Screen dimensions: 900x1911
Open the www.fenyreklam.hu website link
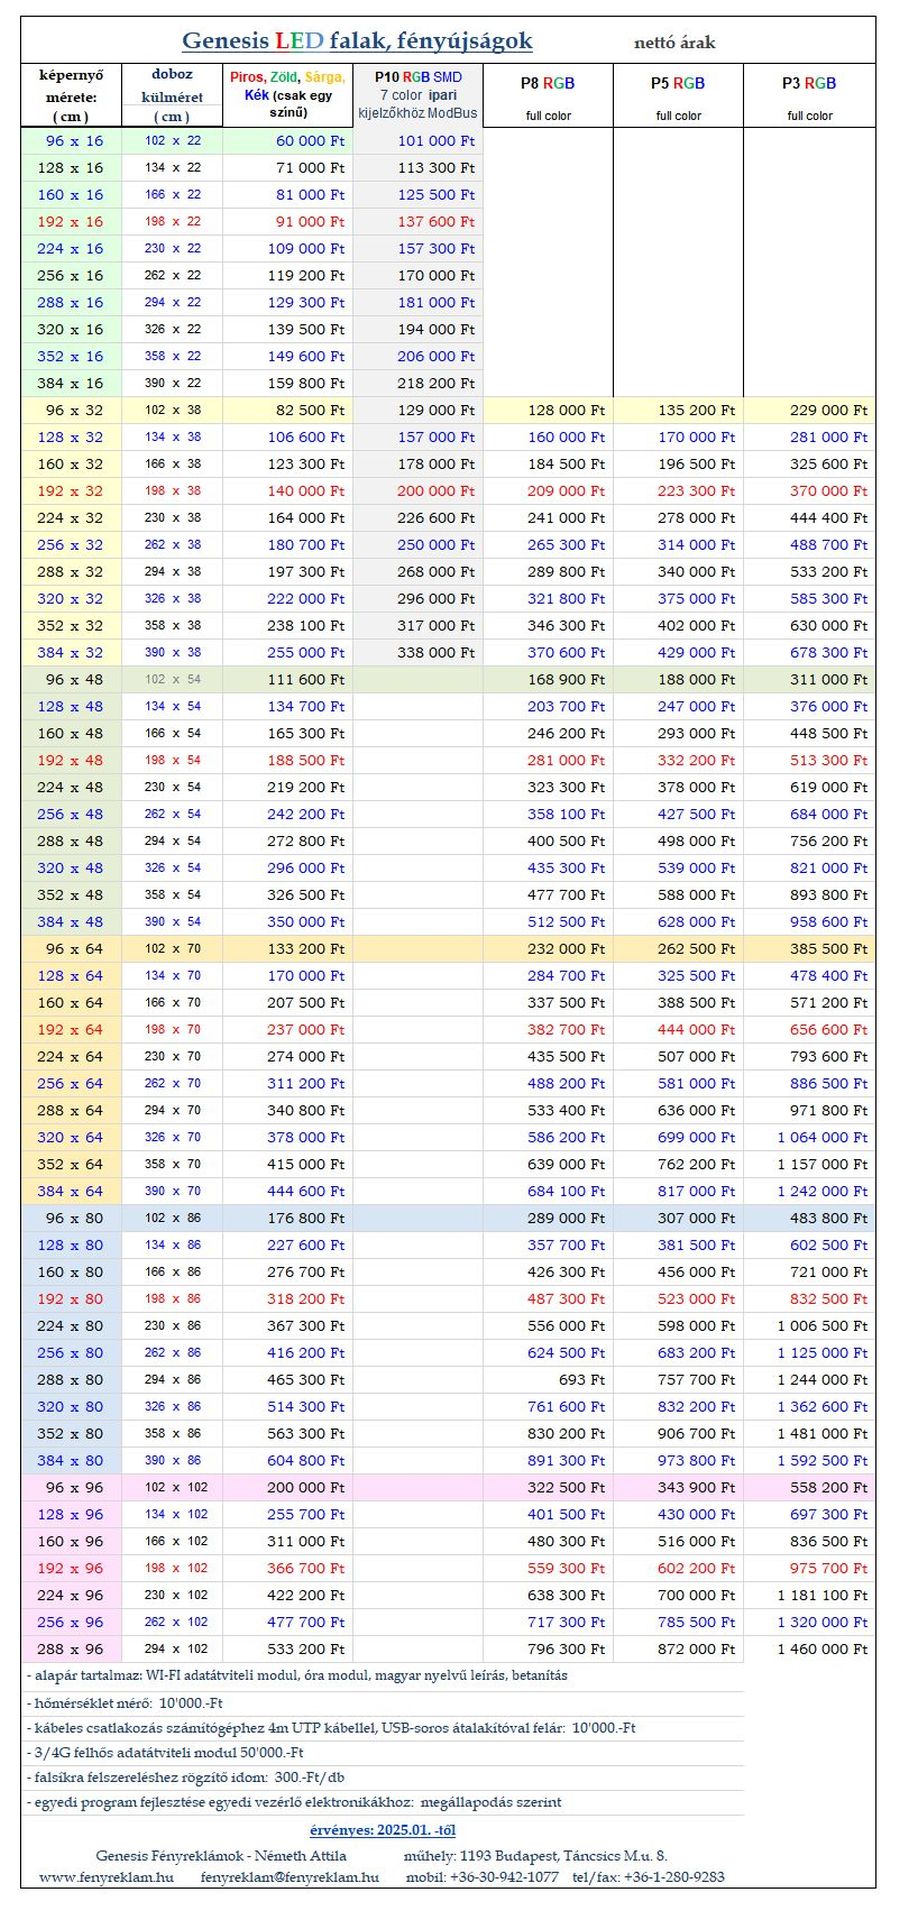coord(107,1877)
